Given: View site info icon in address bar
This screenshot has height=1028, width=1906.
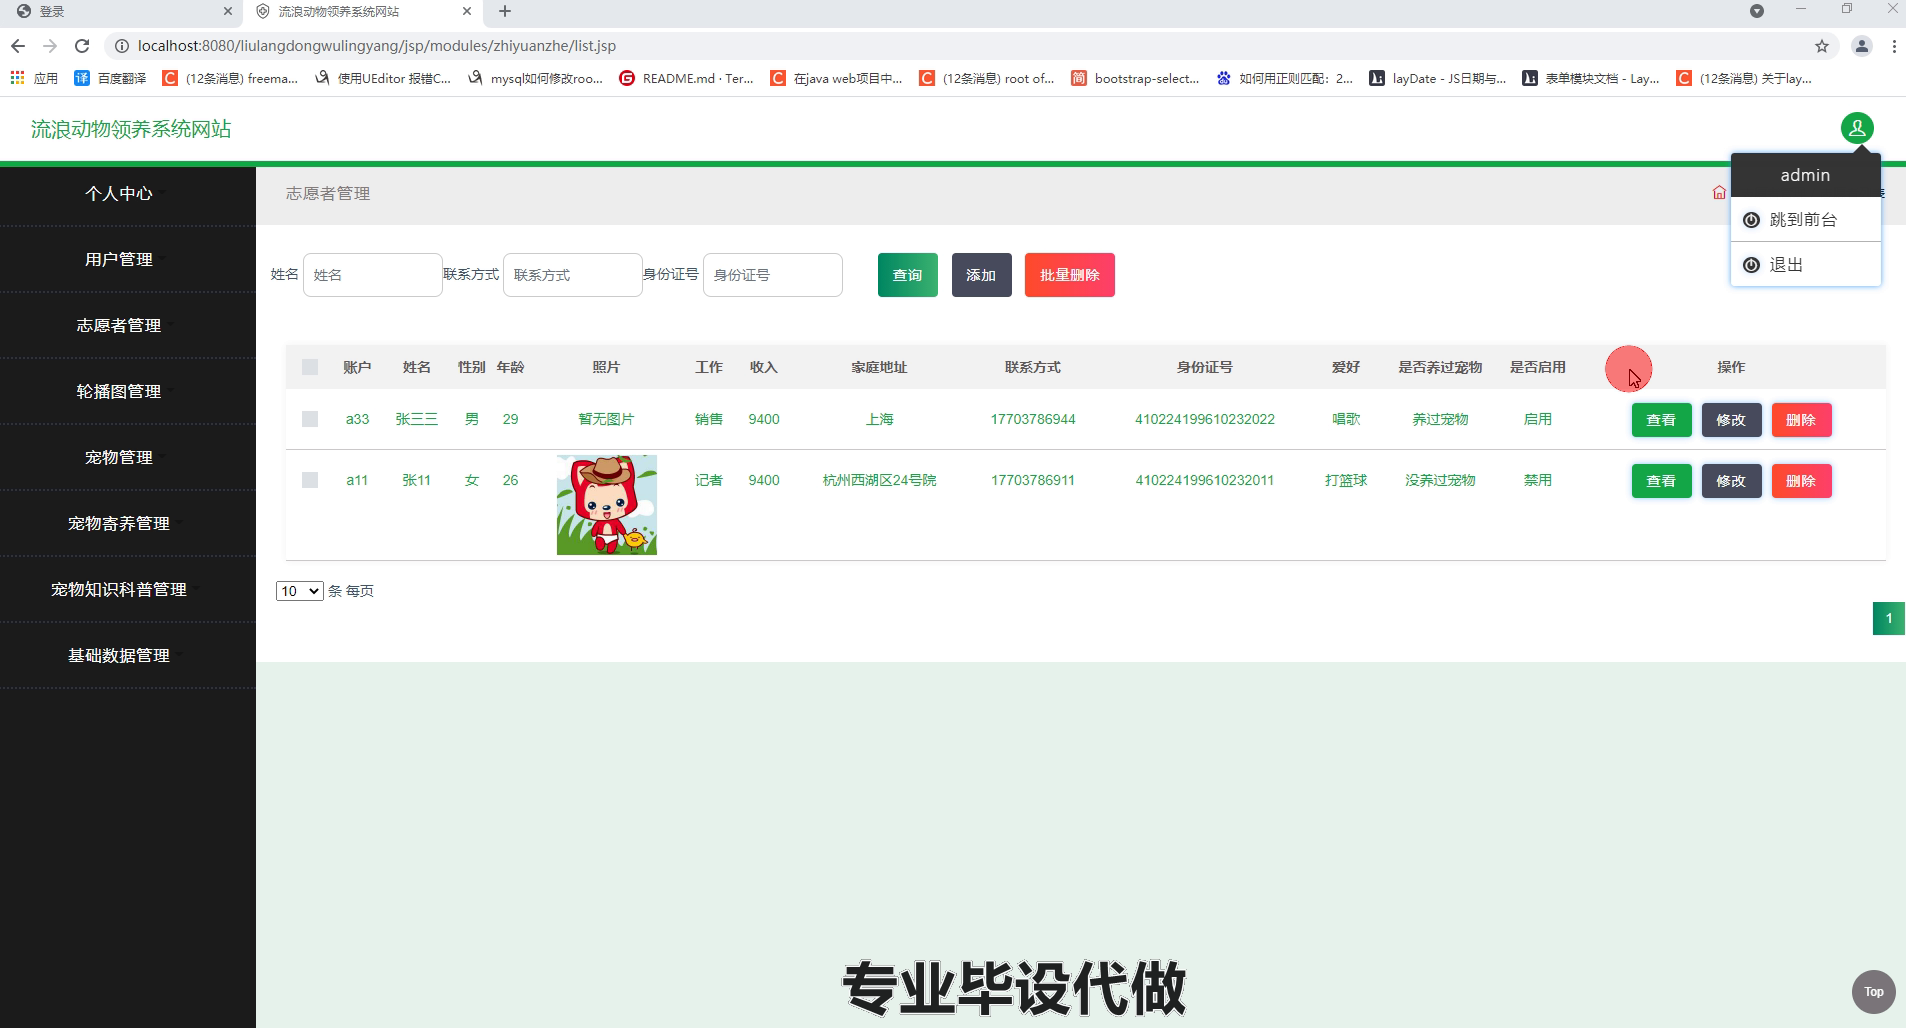Looking at the screenshot, I should pyautogui.click(x=121, y=46).
